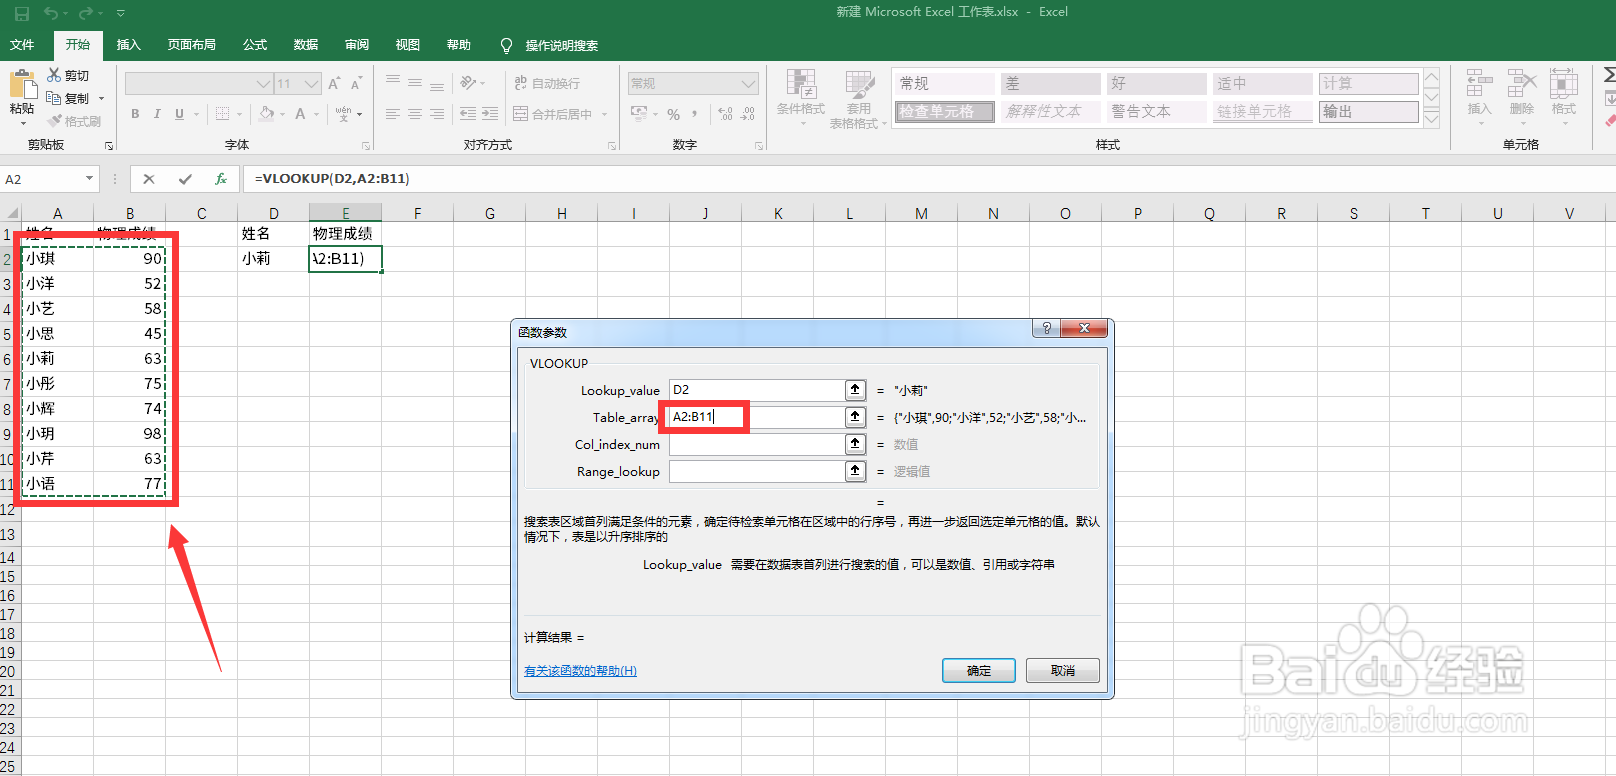Click the cell Borders icon

(222, 114)
